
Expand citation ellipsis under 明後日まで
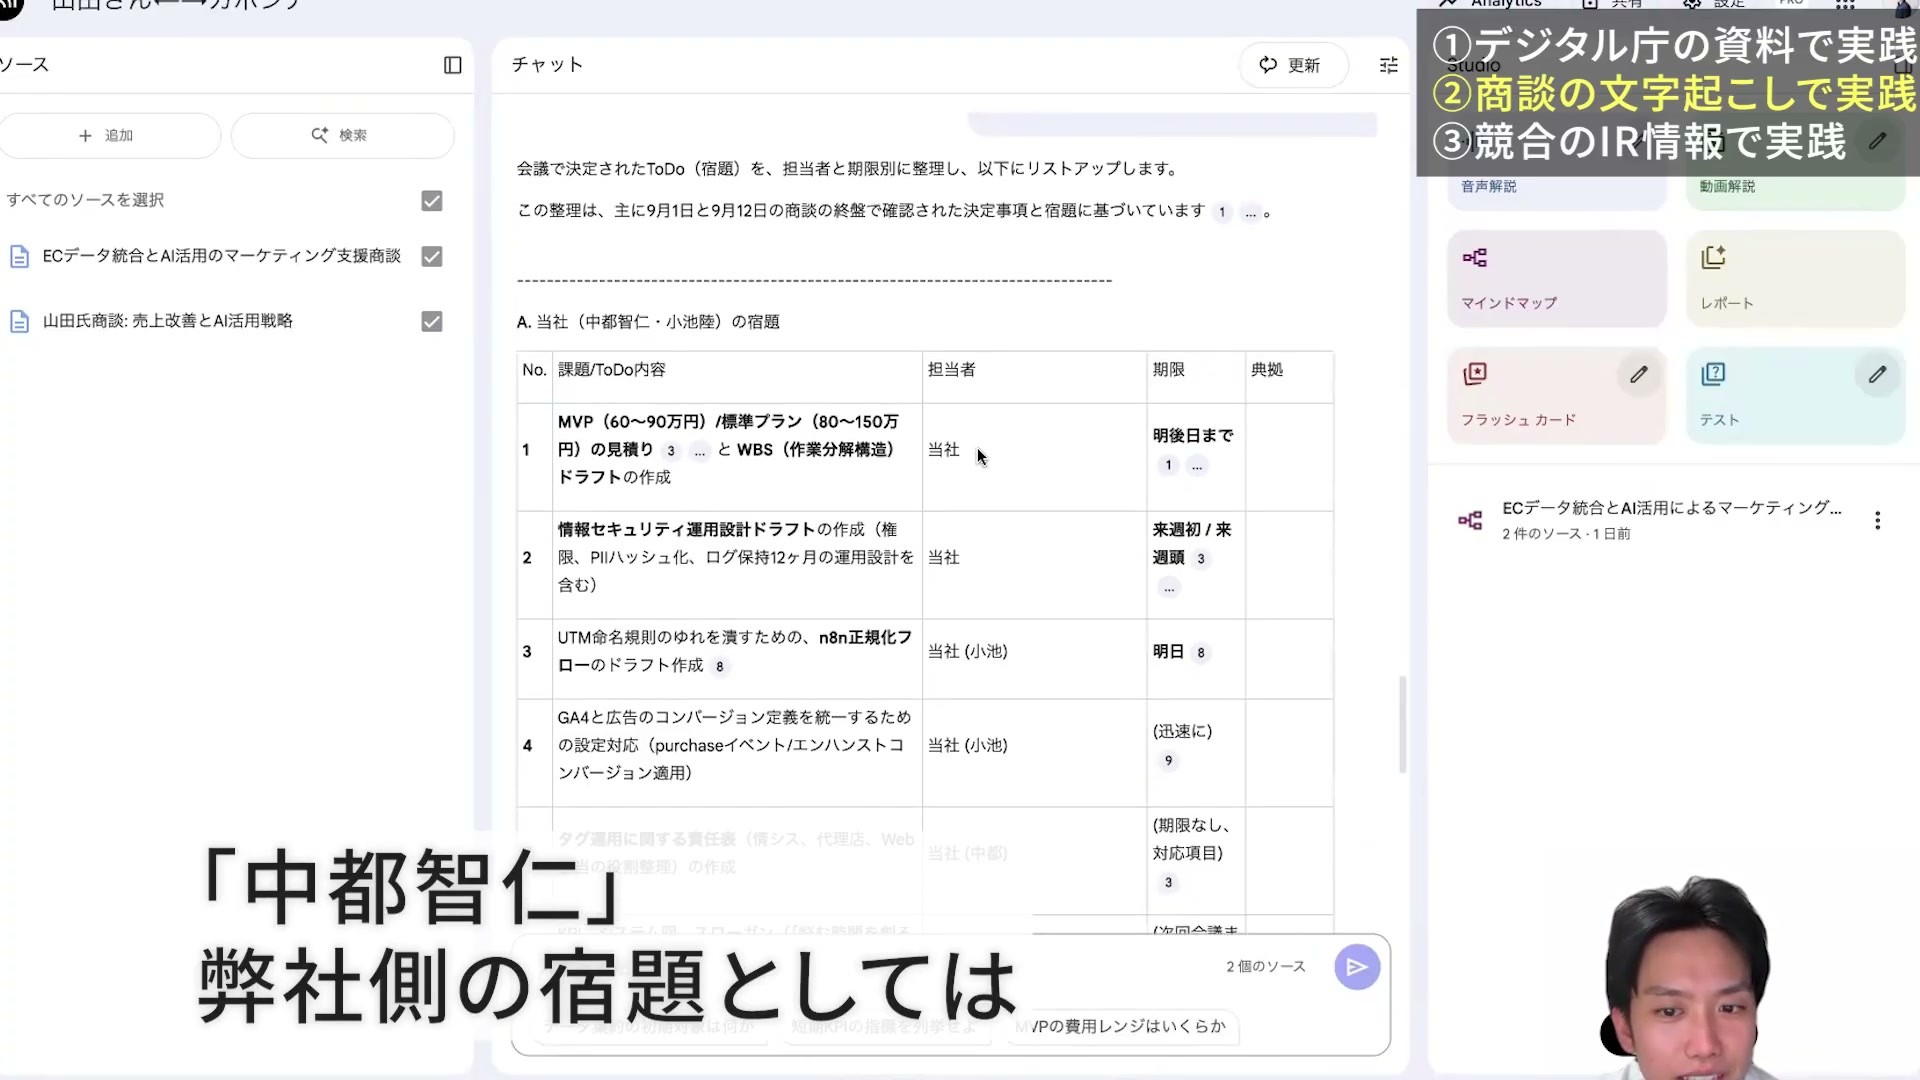(x=1196, y=465)
